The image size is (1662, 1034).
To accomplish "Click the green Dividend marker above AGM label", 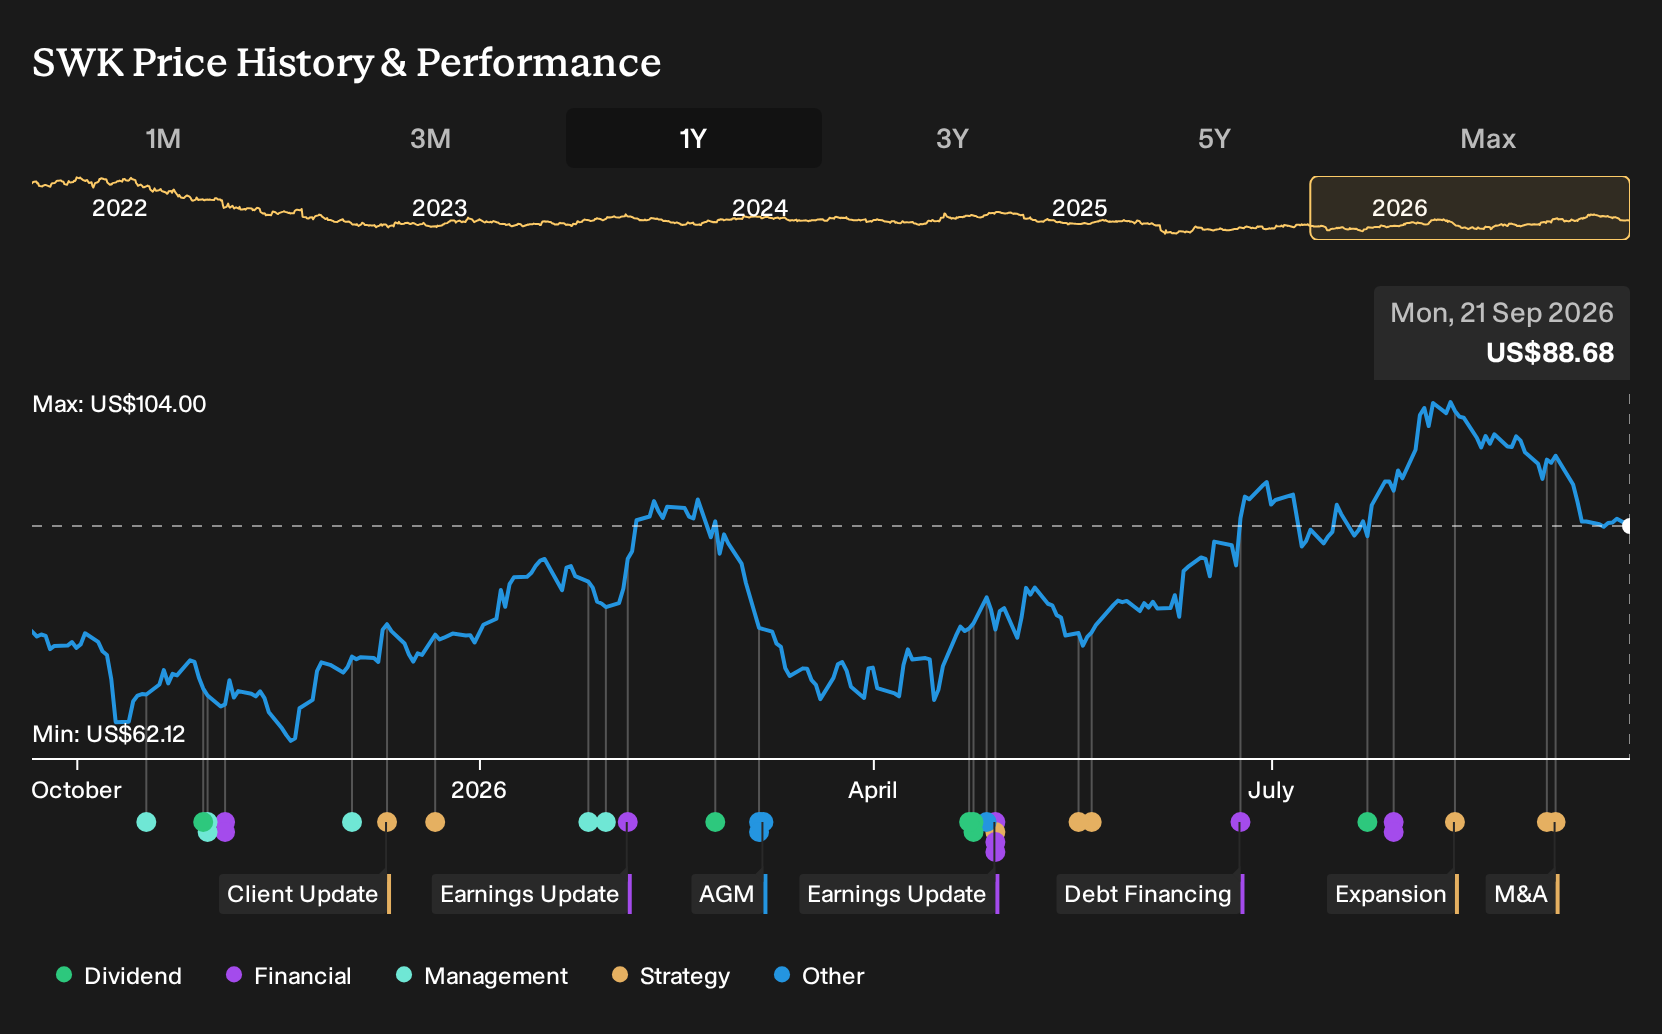I will 715,822.
